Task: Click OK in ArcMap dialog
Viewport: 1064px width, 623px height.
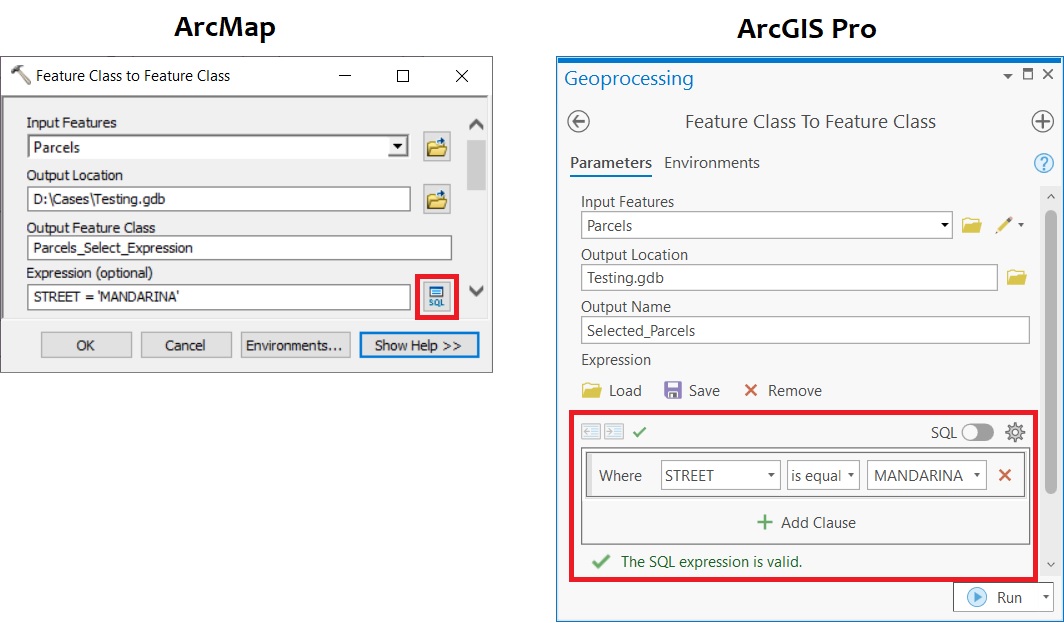Action: click(86, 345)
